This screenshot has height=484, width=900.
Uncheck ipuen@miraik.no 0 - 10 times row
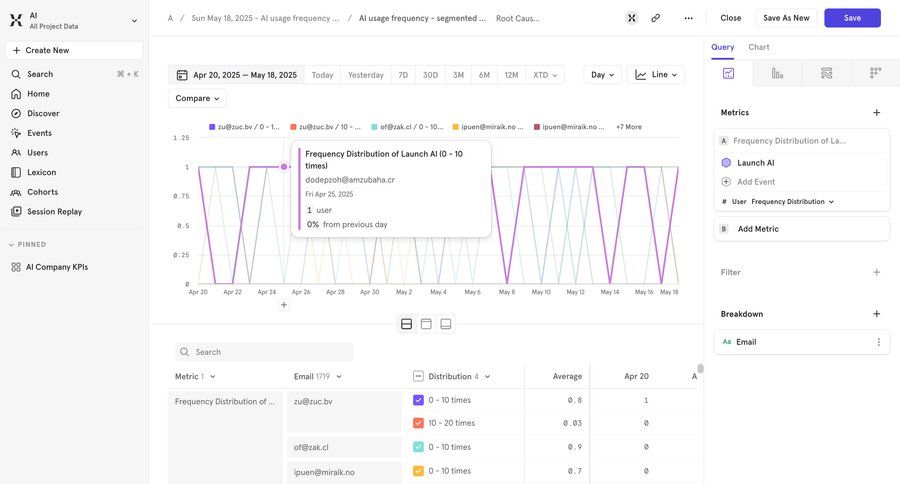pos(418,471)
